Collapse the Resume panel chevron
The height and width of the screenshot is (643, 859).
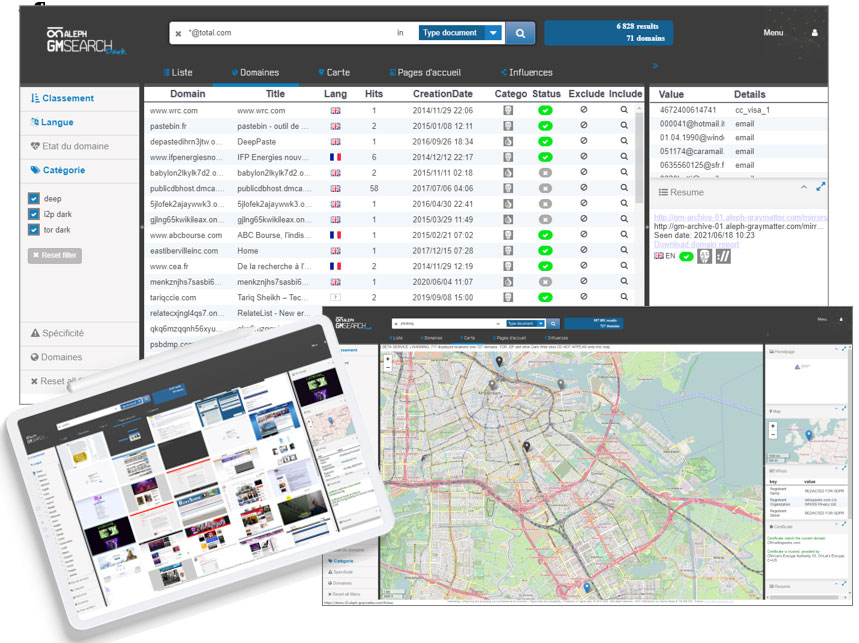[804, 187]
